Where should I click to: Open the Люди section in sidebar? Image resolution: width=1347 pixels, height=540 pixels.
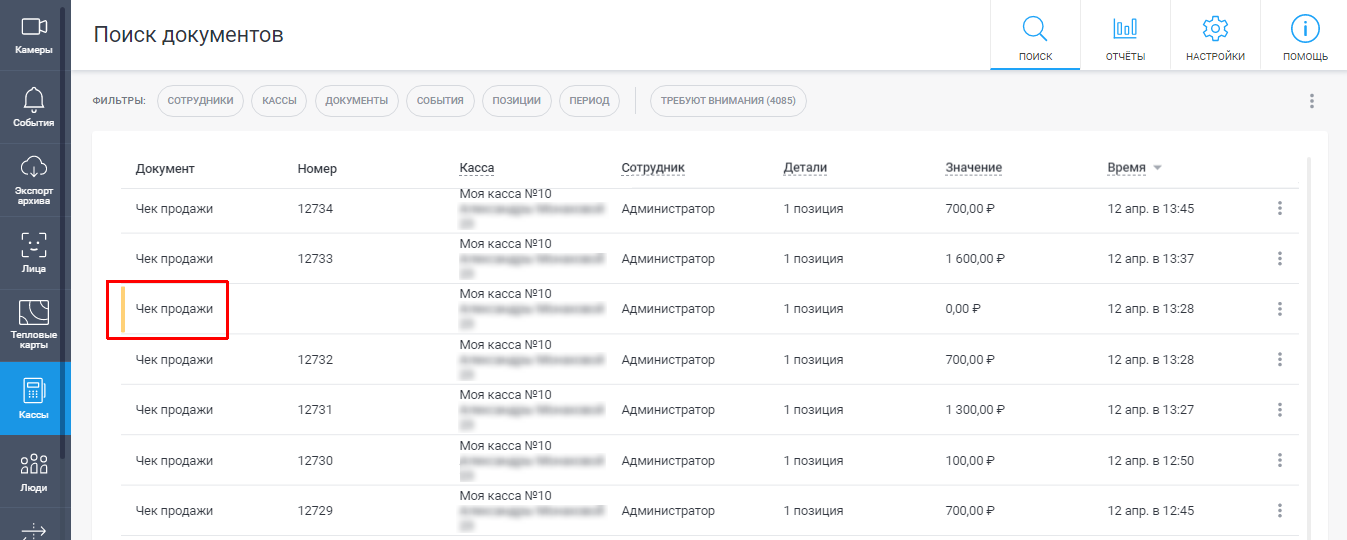35,471
